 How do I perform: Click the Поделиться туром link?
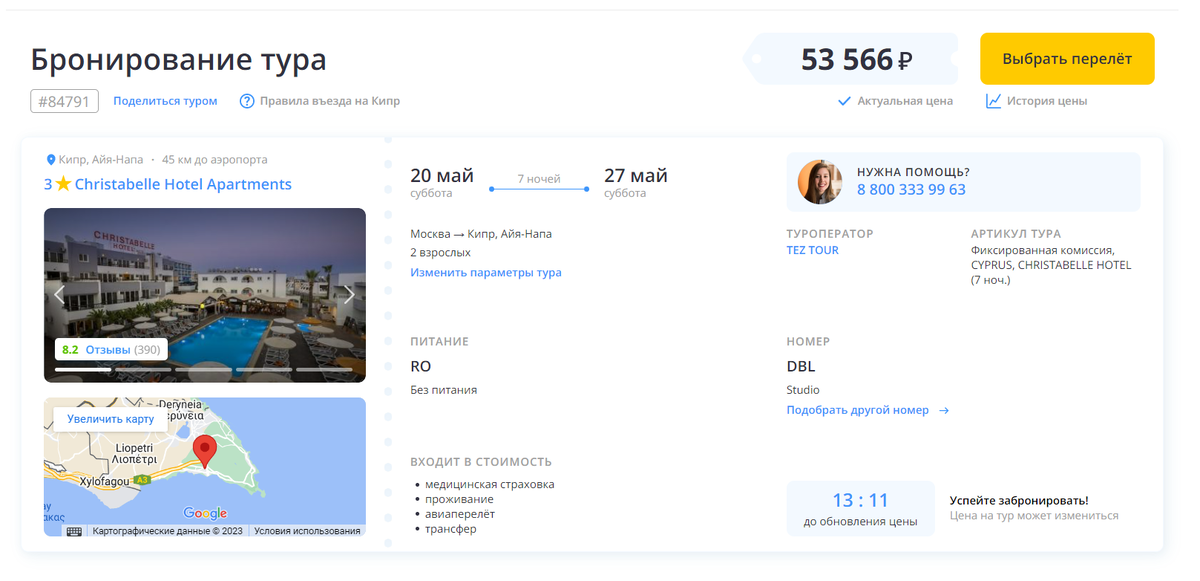(x=166, y=101)
